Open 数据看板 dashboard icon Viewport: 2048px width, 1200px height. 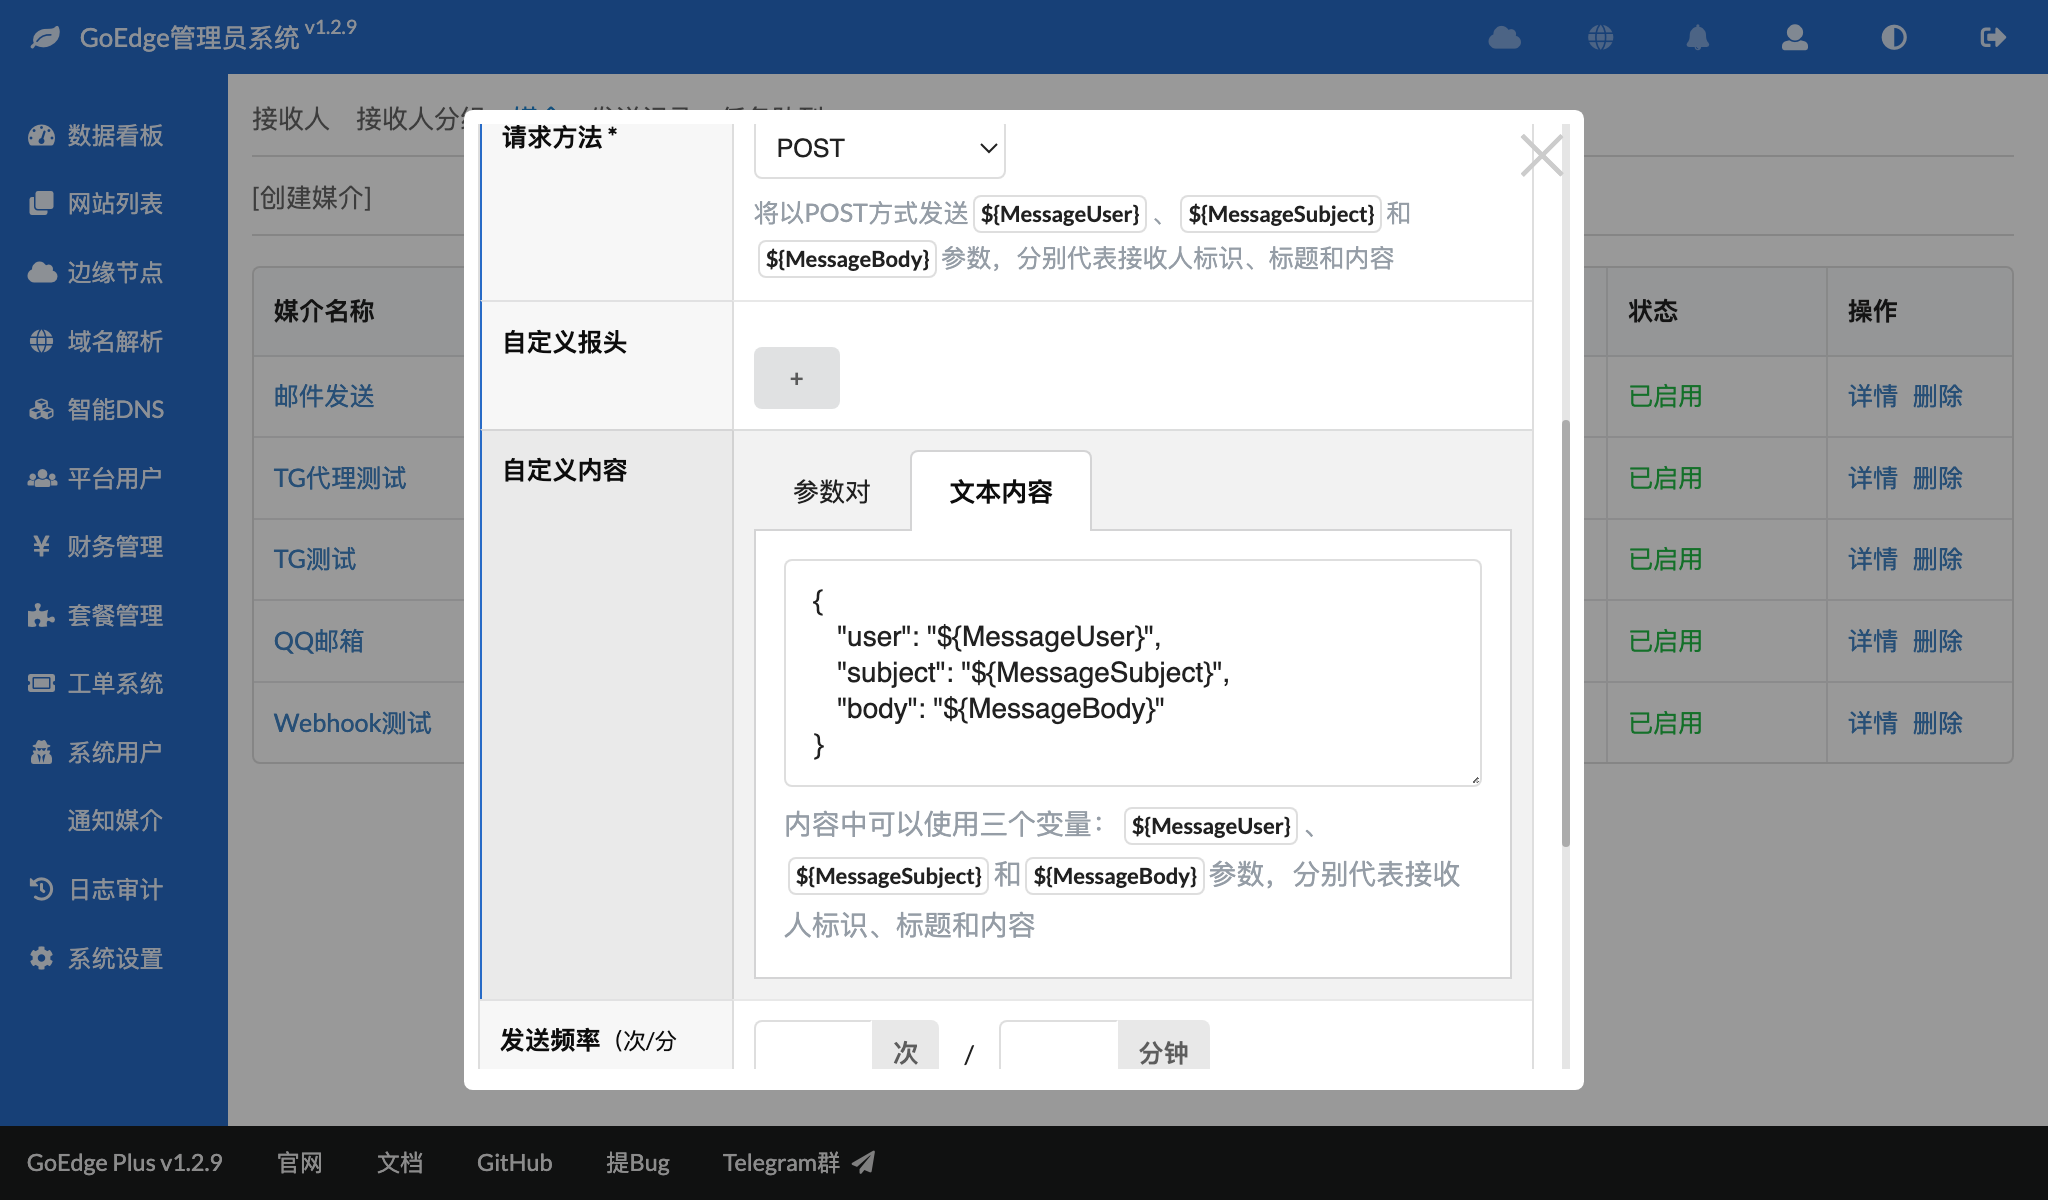[x=41, y=136]
